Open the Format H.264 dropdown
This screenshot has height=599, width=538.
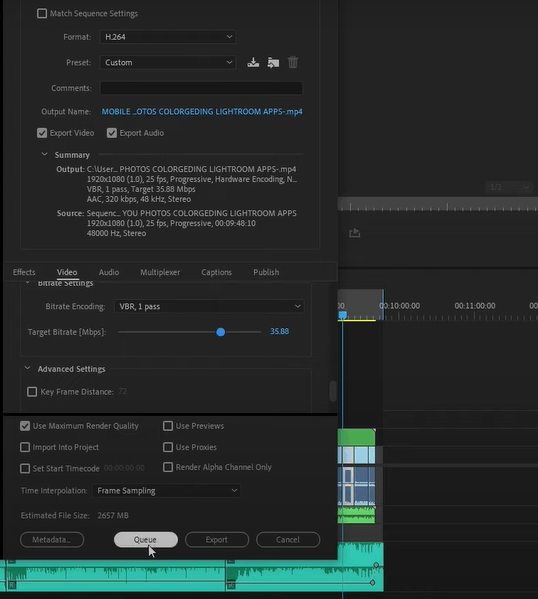tap(168, 37)
